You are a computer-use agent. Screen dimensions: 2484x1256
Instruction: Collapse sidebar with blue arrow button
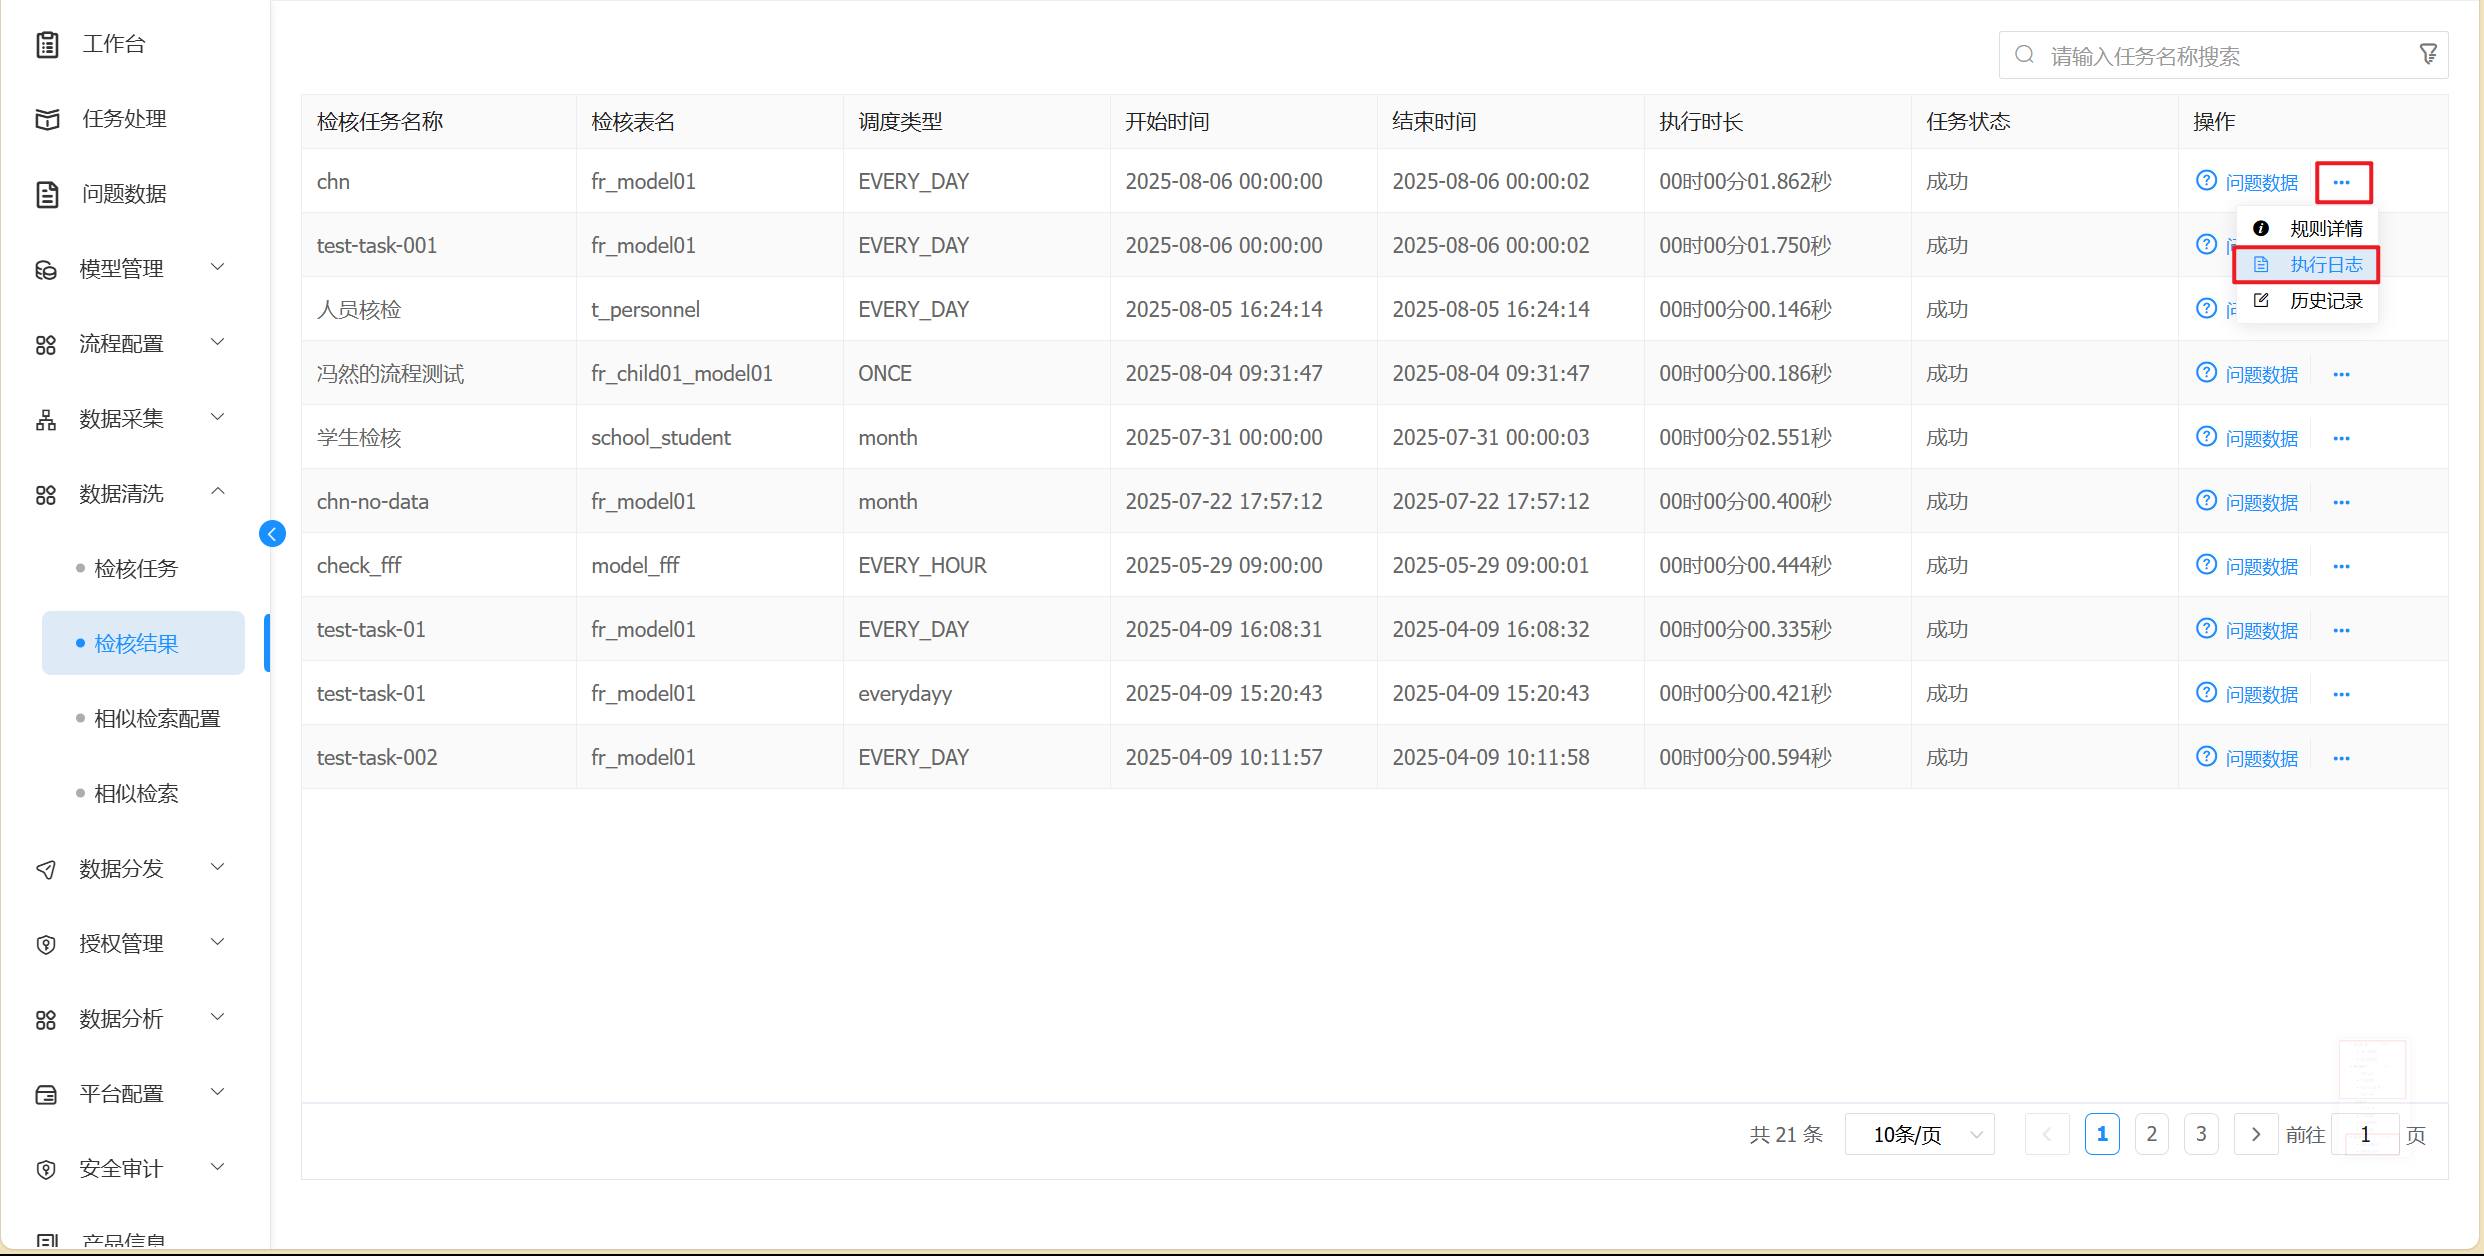coord(272,534)
